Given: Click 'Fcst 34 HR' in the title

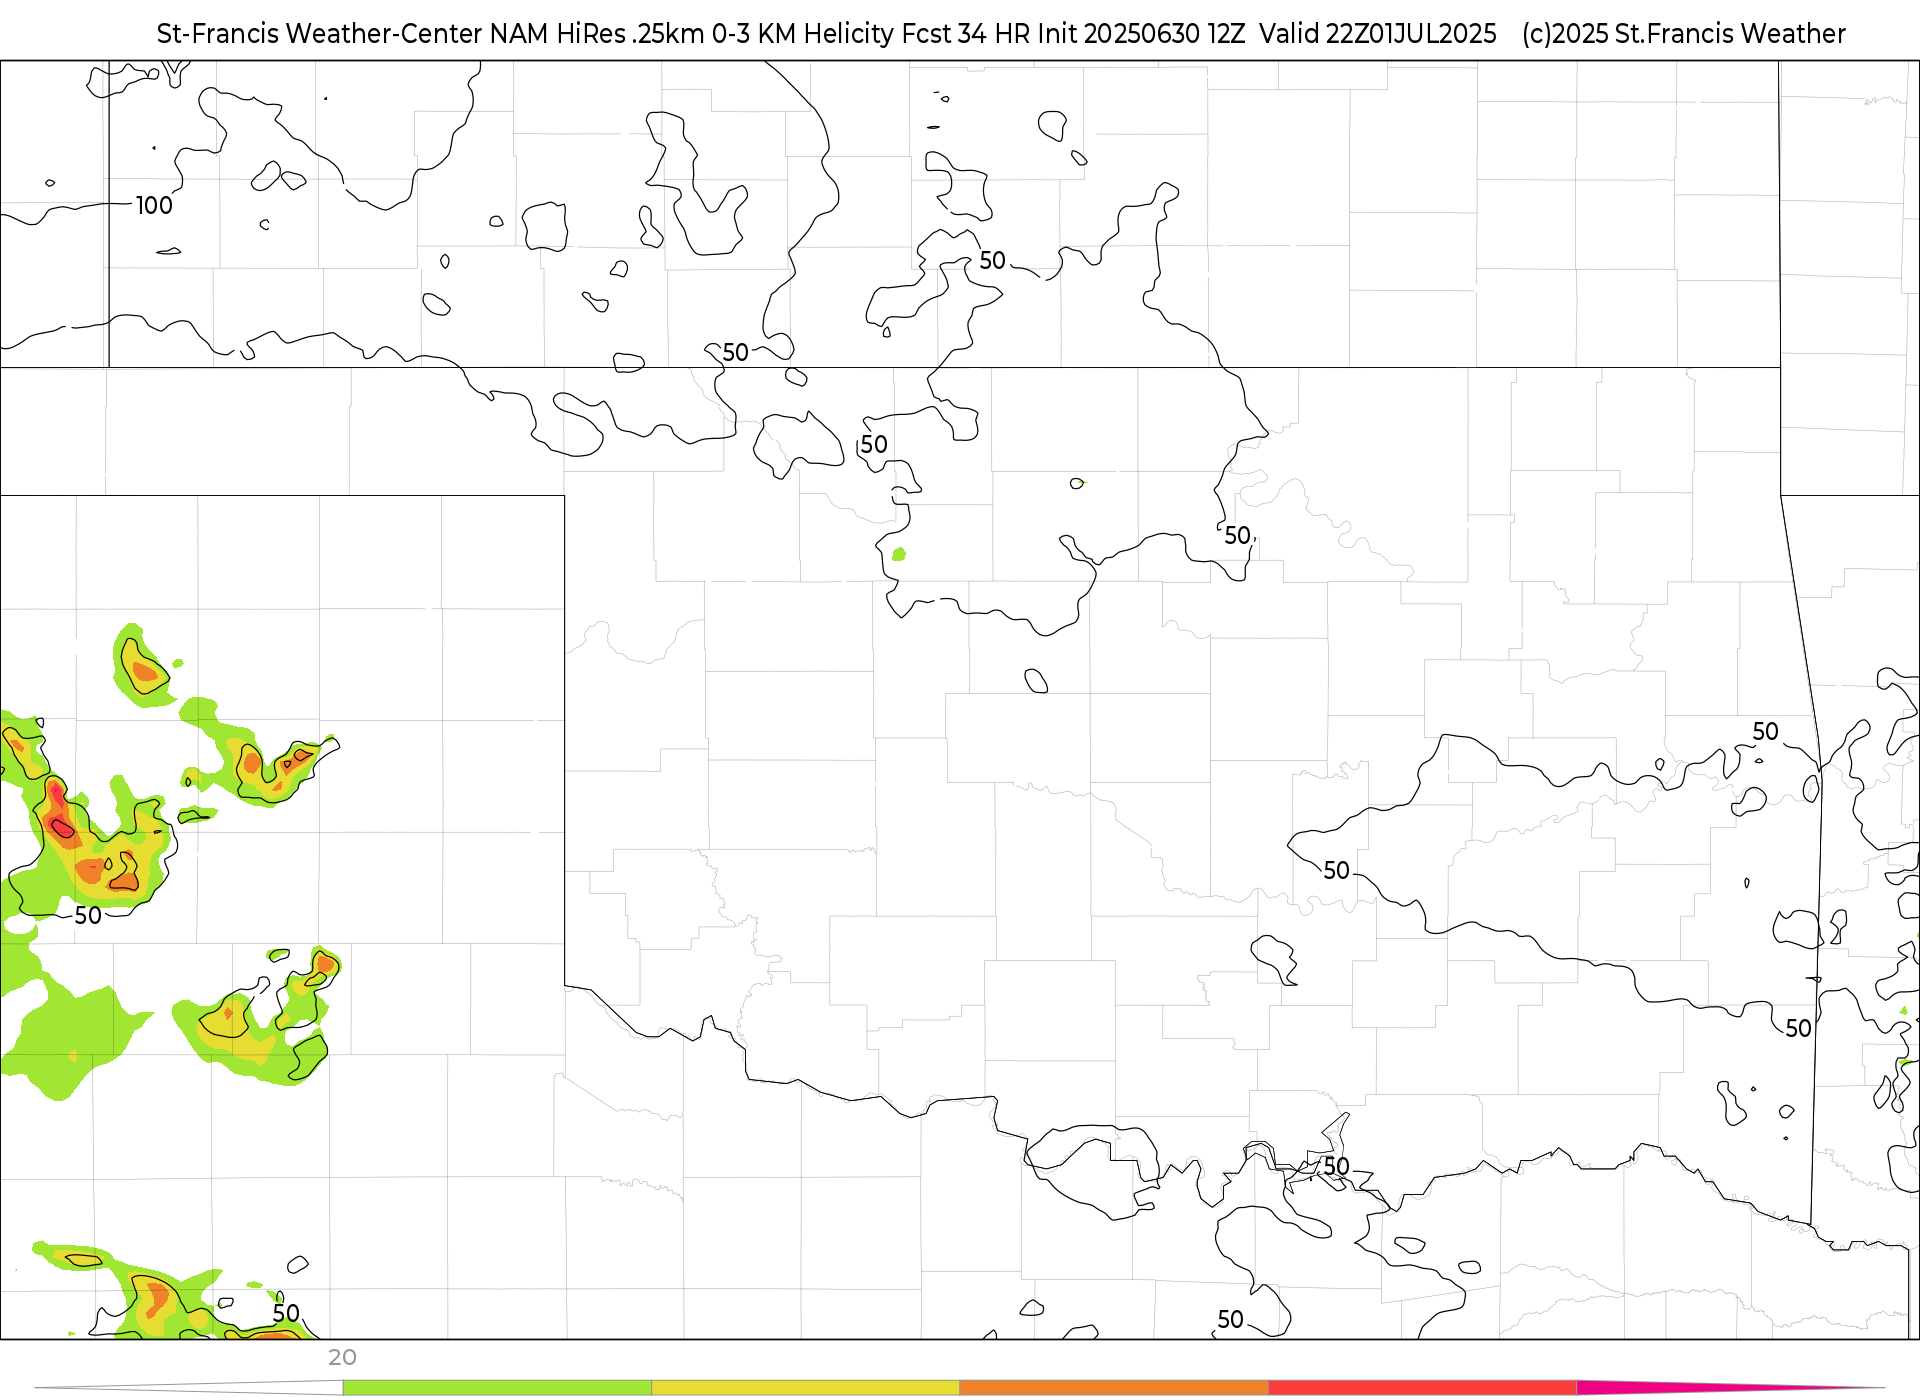Looking at the screenshot, I should pyautogui.click(x=966, y=34).
